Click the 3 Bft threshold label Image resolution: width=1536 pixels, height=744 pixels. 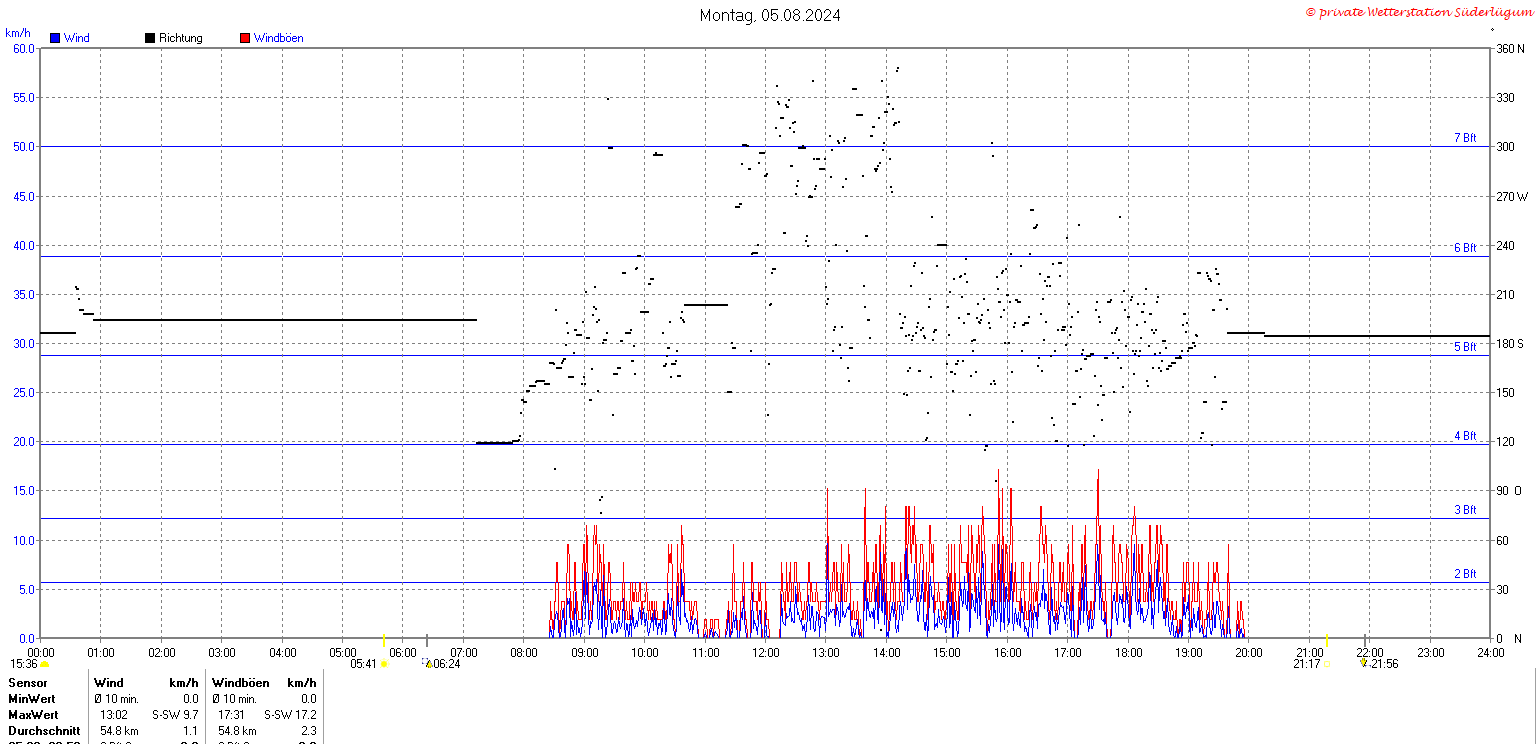pos(1465,510)
